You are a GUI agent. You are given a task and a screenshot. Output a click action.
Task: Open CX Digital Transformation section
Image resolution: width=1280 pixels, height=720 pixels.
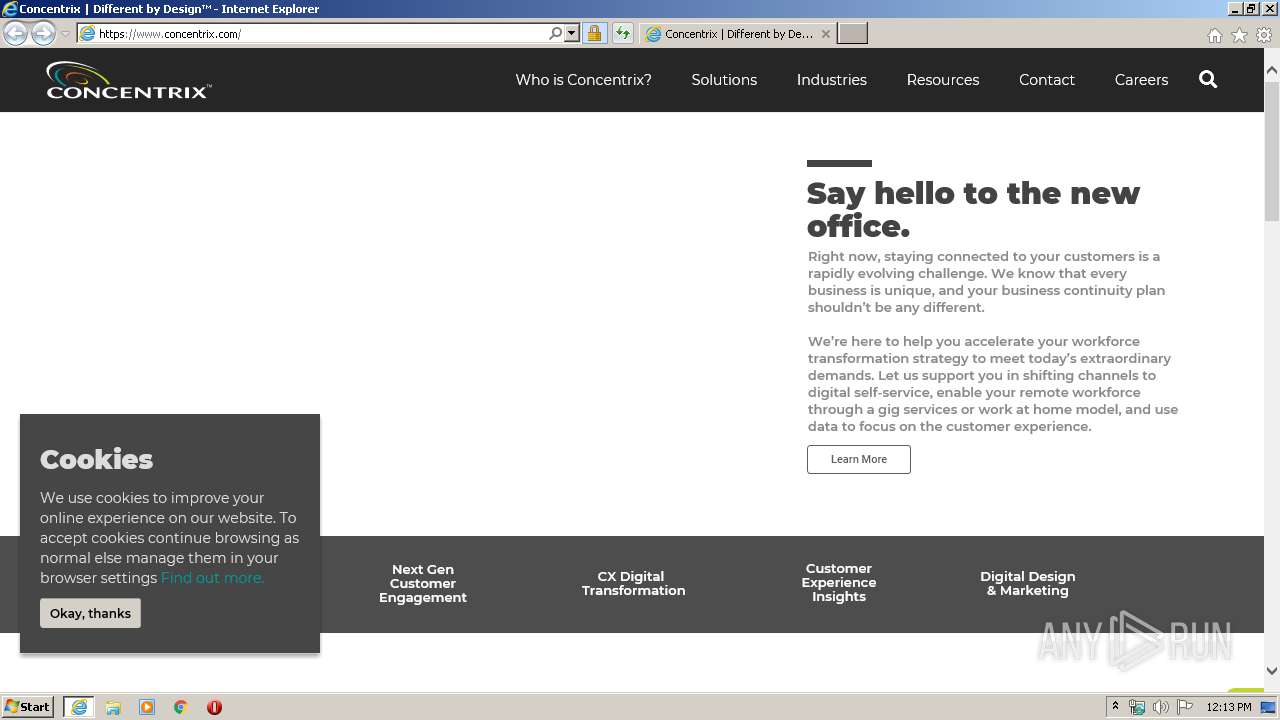633,583
